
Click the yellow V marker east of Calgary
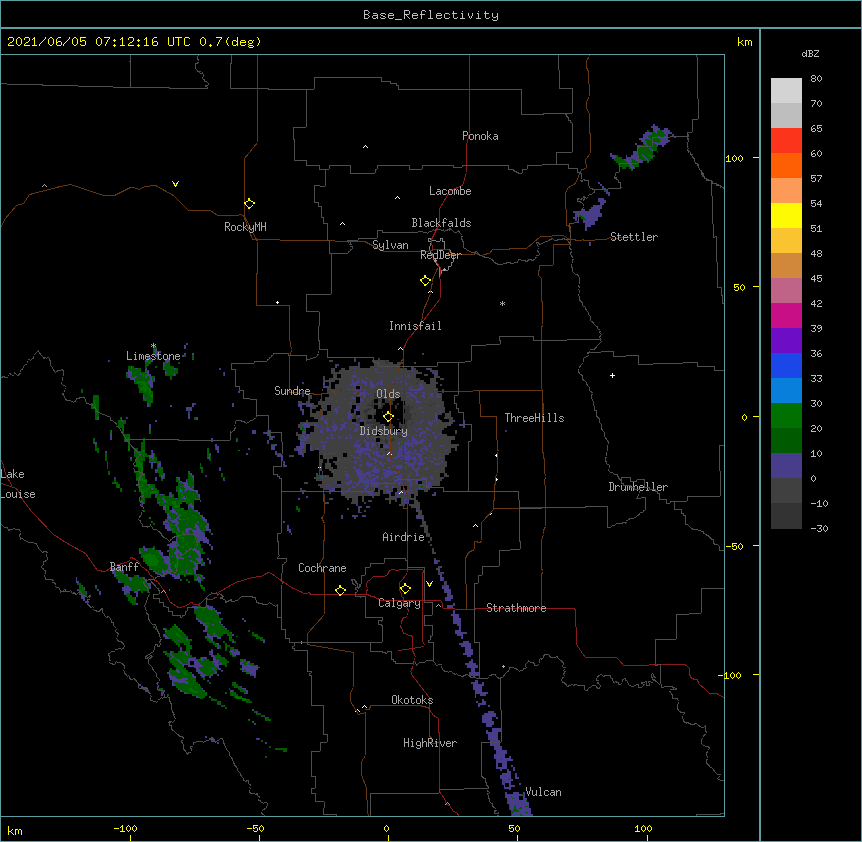click(x=429, y=584)
